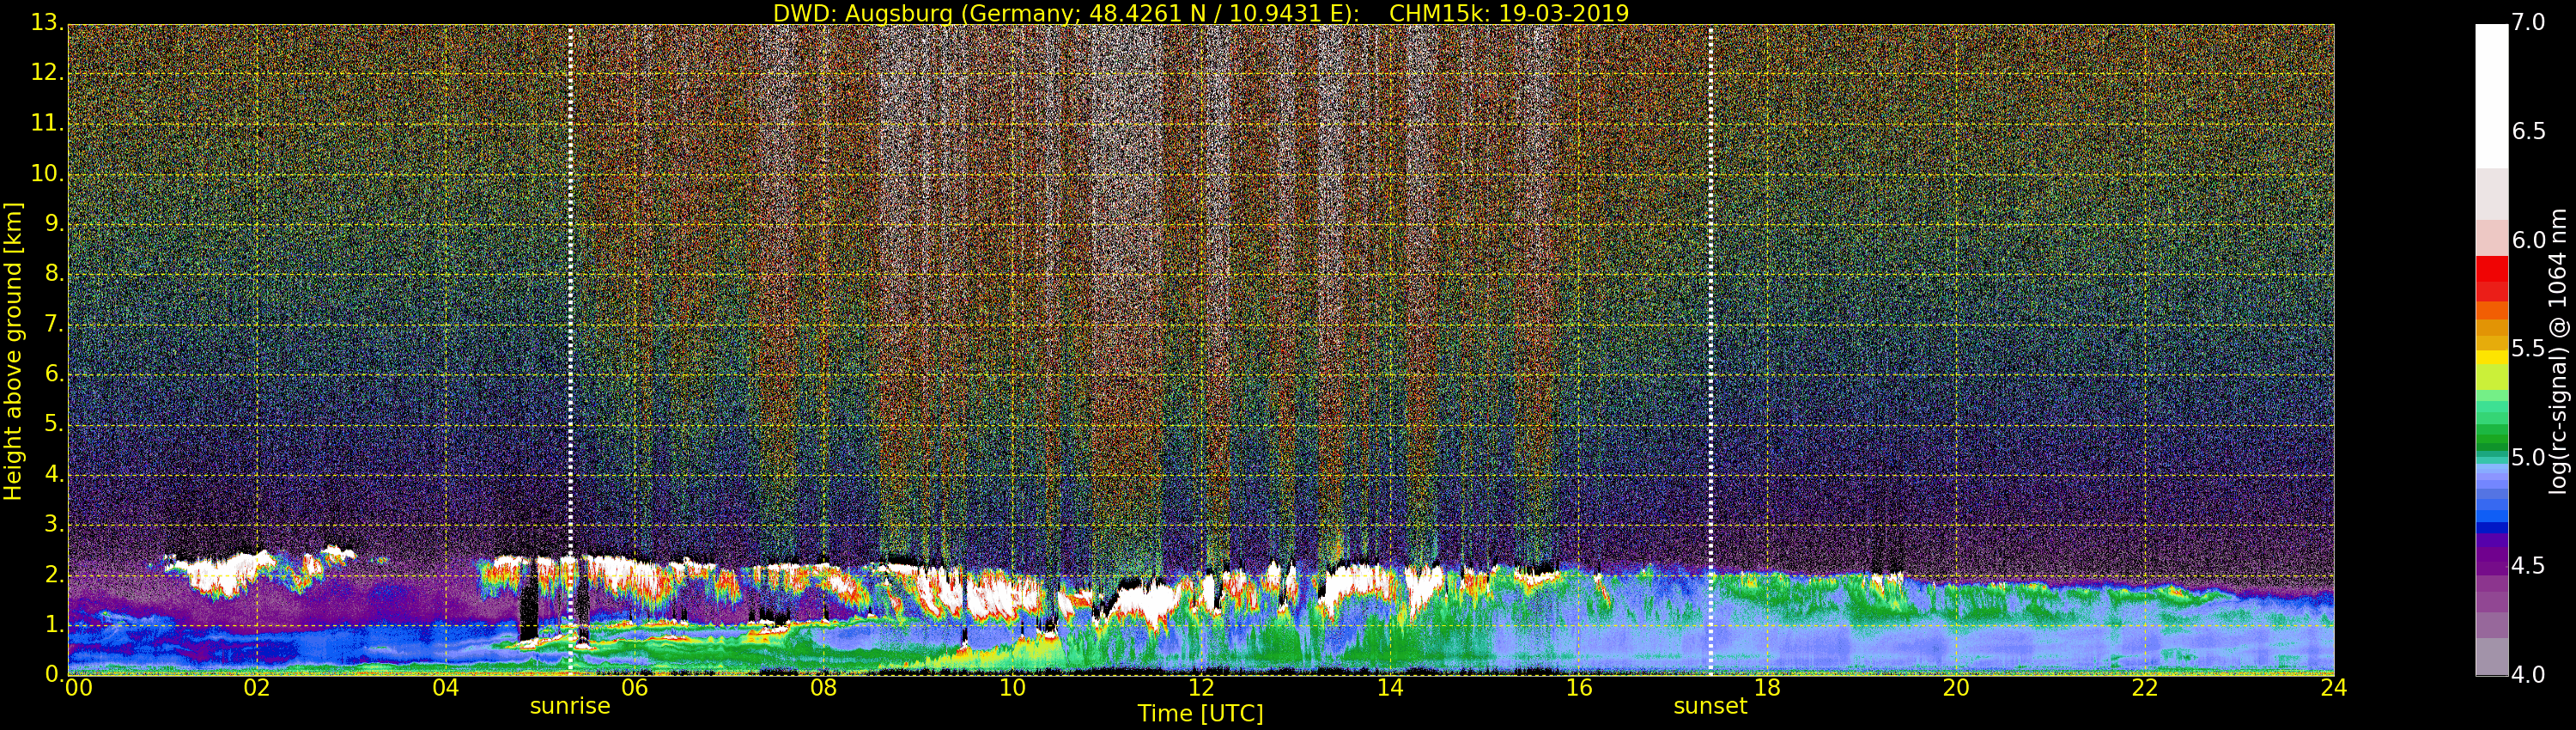Image resolution: width=2576 pixels, height=730 pixels.
Task: Click the '20' time axis tick label
Action: click(x=1956, y=687)
